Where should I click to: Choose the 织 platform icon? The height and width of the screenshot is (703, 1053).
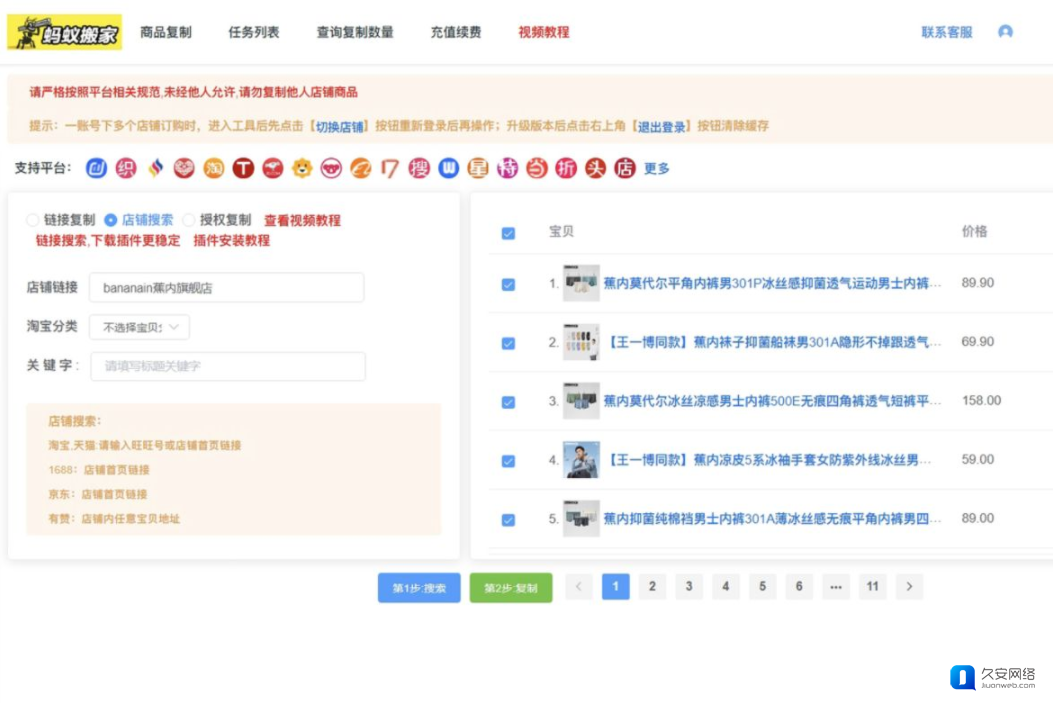tap(126, 168)
